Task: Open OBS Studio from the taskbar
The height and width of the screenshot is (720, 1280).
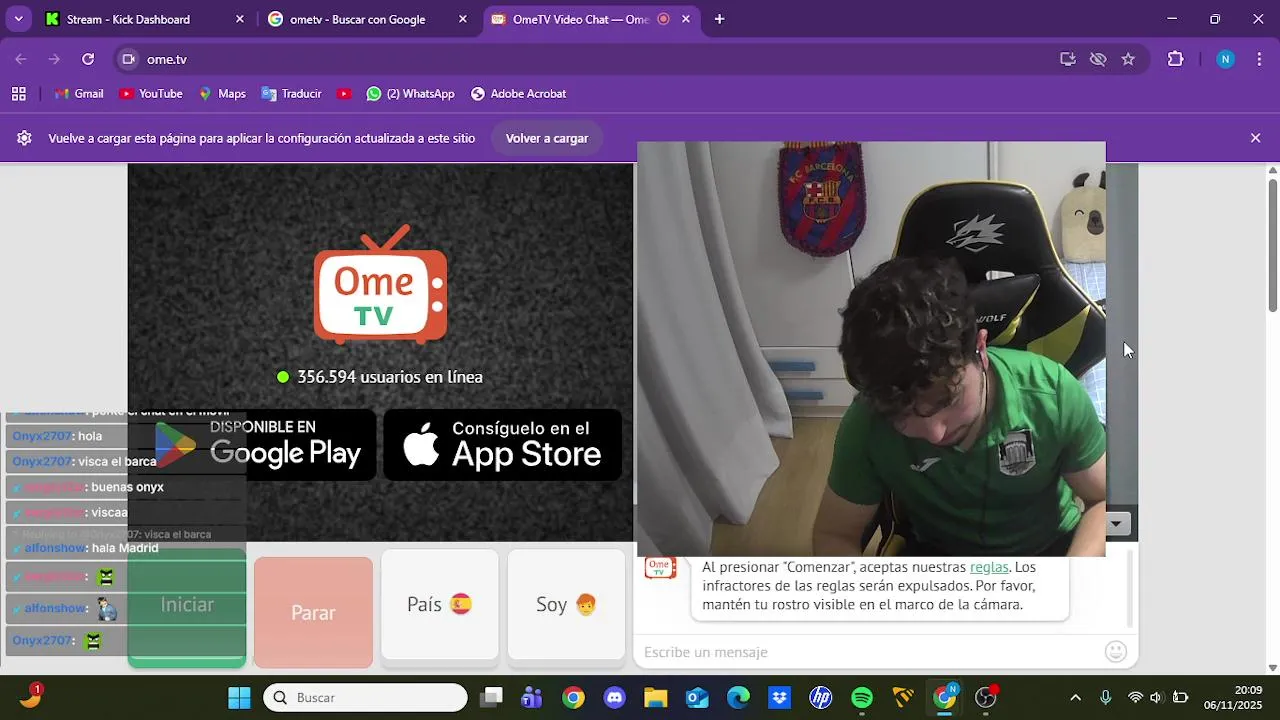Action: click(986, 697)
